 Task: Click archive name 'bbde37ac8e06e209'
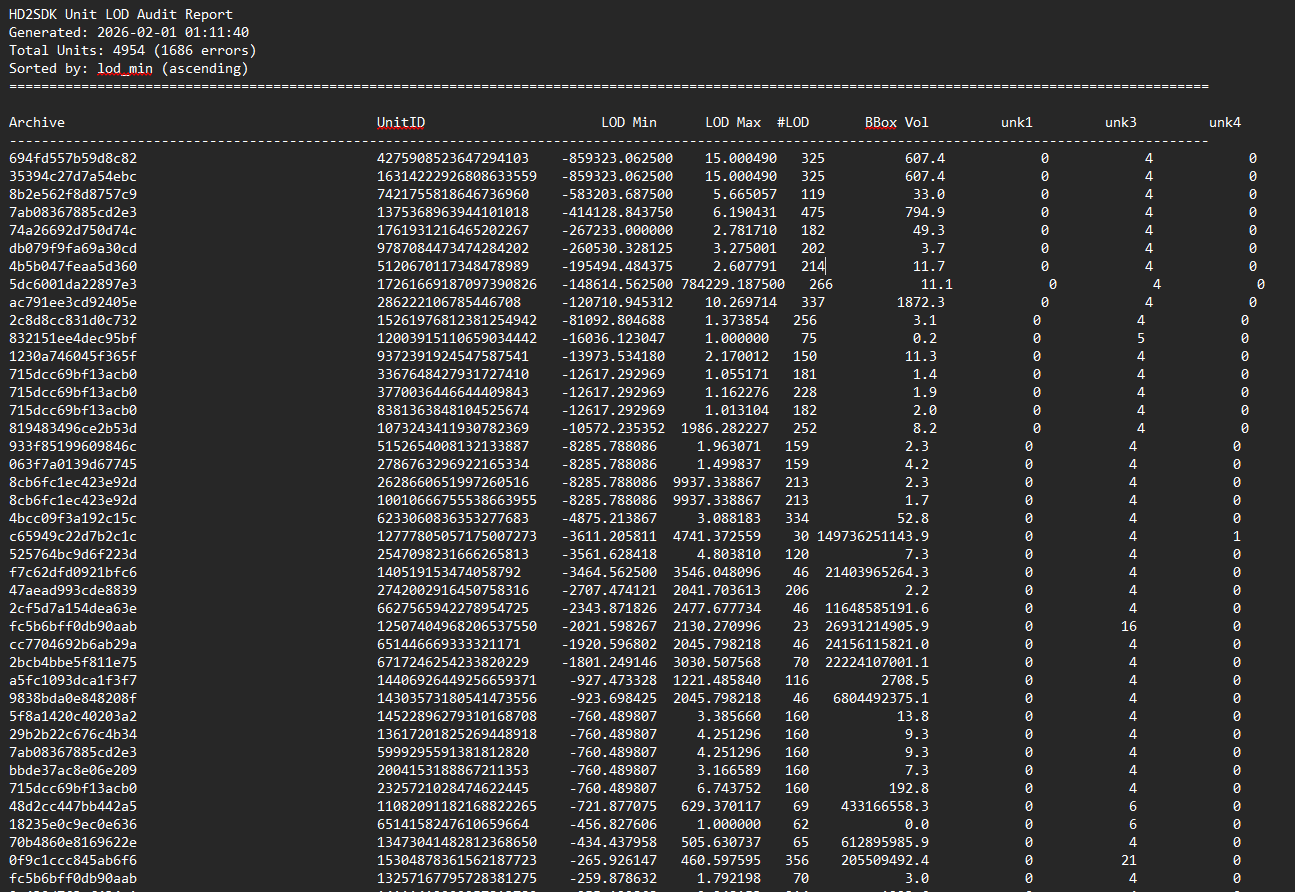(73, 771)
